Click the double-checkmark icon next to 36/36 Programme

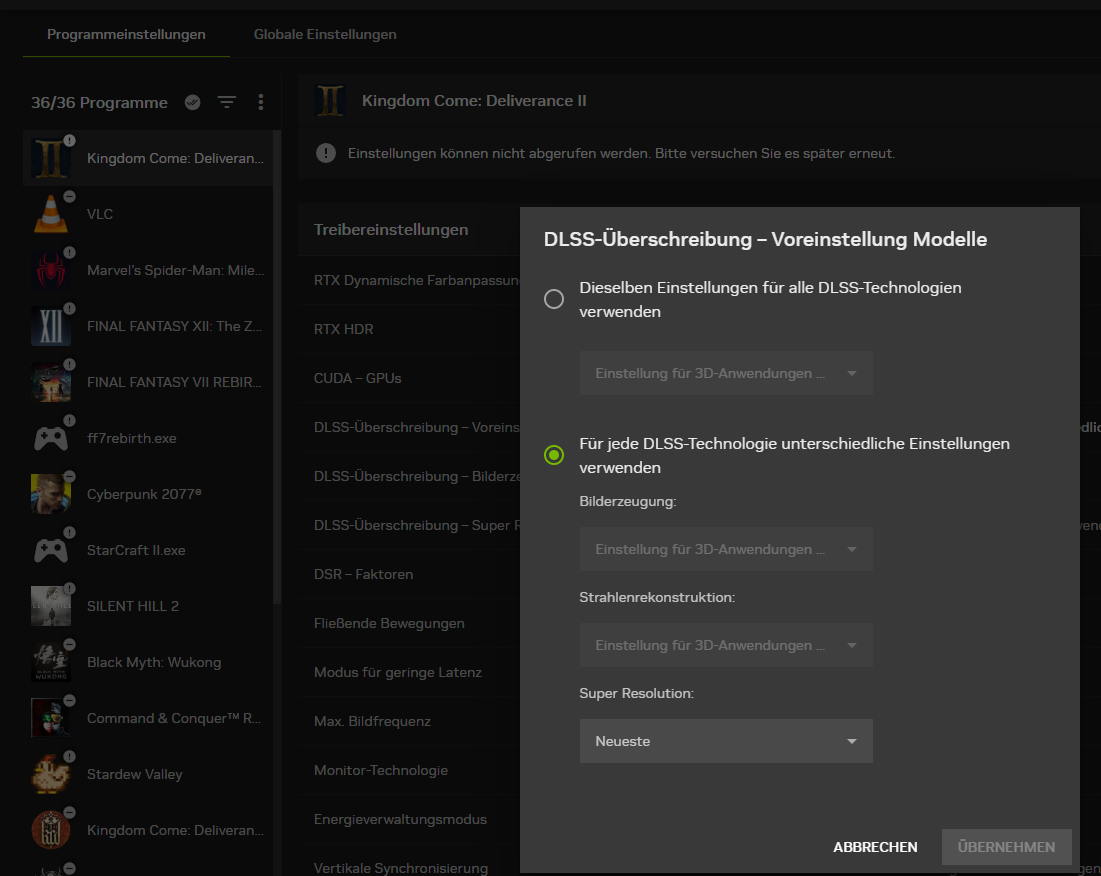tap(193, 102)
